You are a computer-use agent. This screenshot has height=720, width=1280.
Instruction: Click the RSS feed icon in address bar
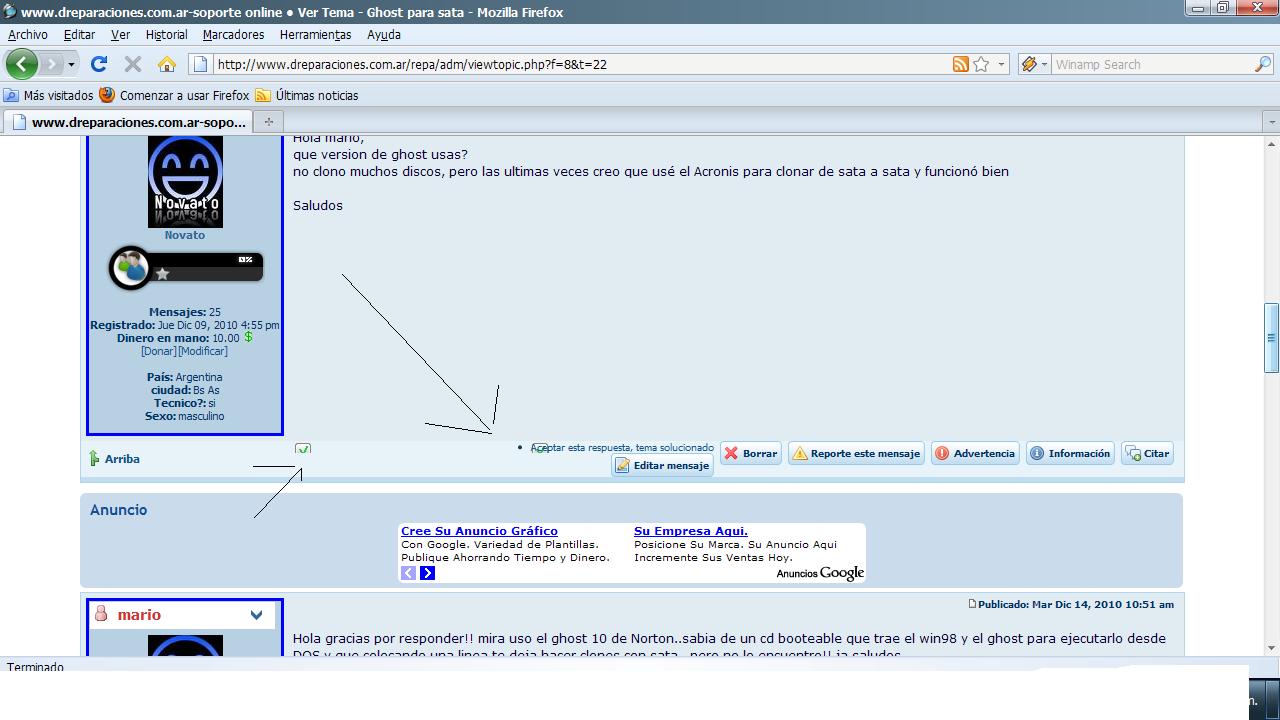click(x=960, y=64)
